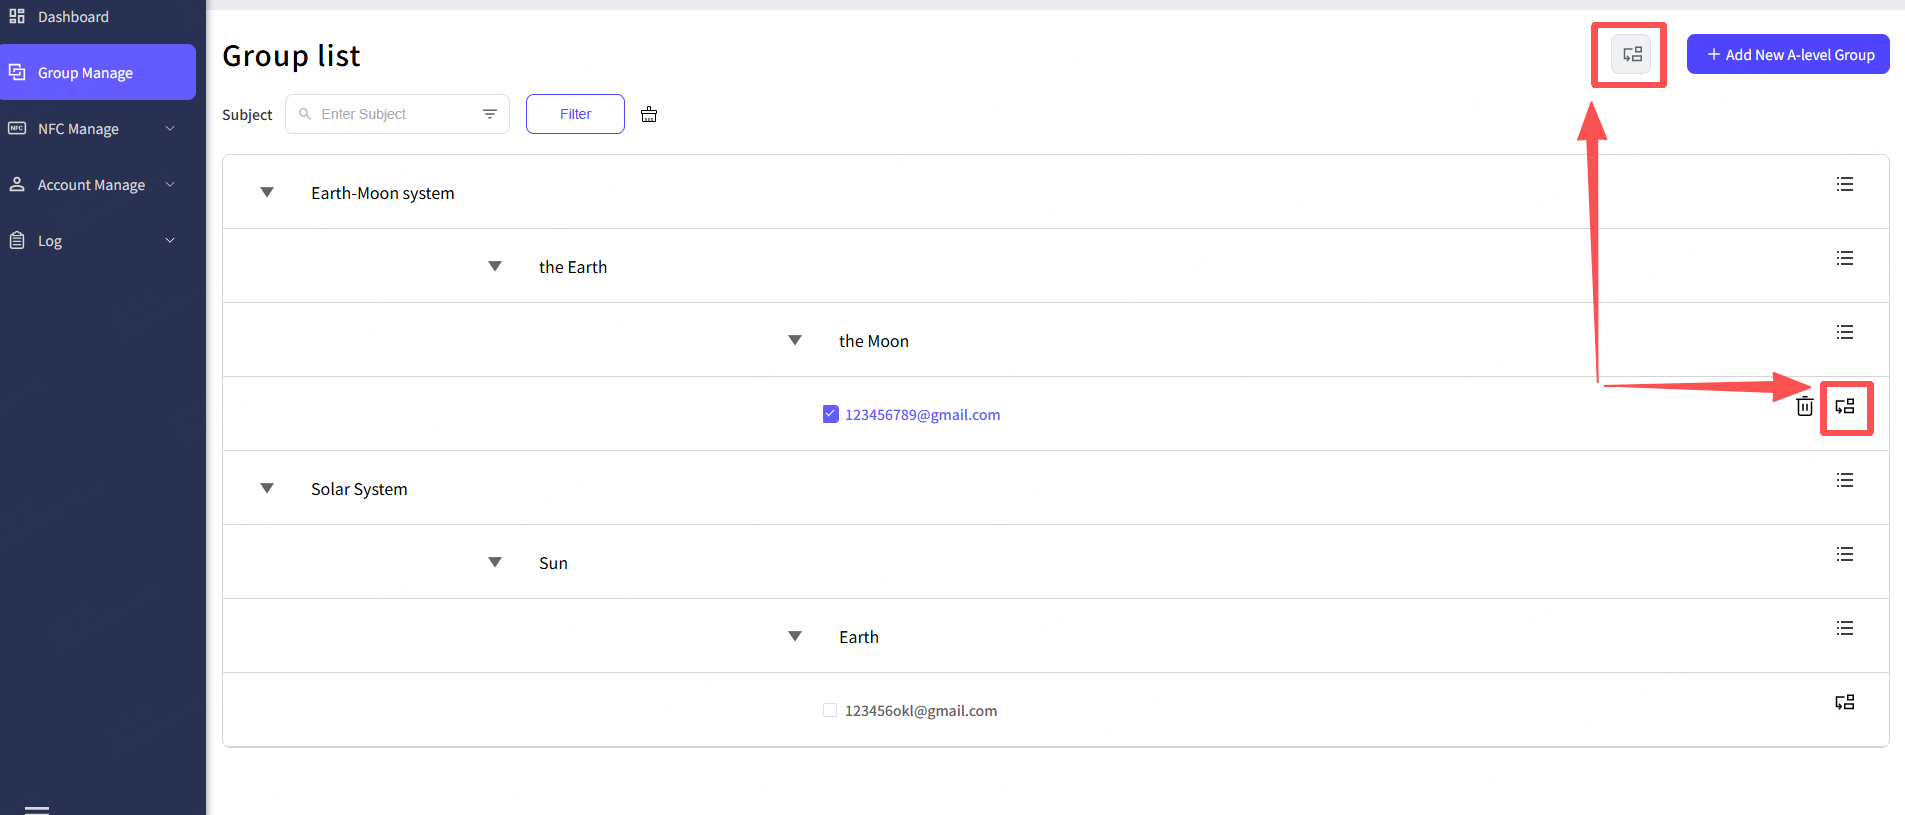The width and height of the screenshot is (1905, 815).
Task: Click the move-group icon beside 123456okl@gmail.com
Action: [x=1845, y=702]
